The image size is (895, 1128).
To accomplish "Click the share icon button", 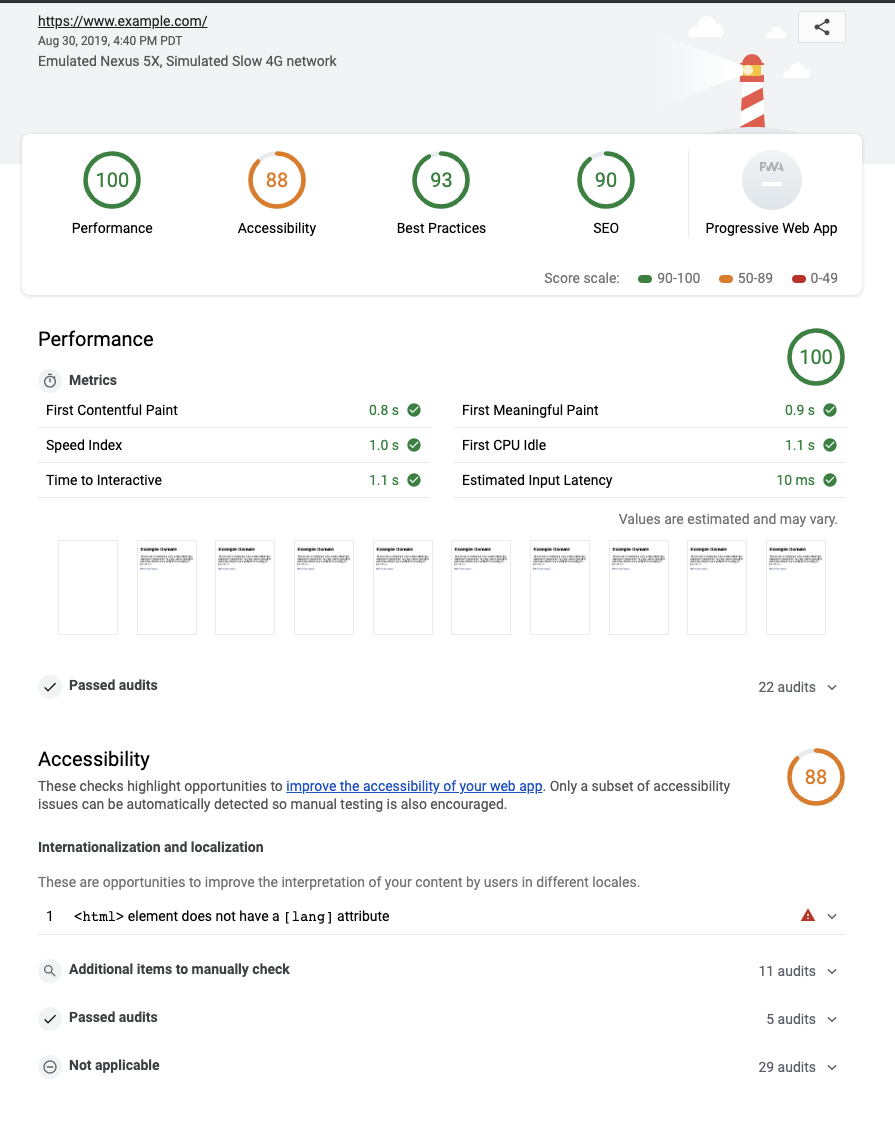I will (822, 28).
